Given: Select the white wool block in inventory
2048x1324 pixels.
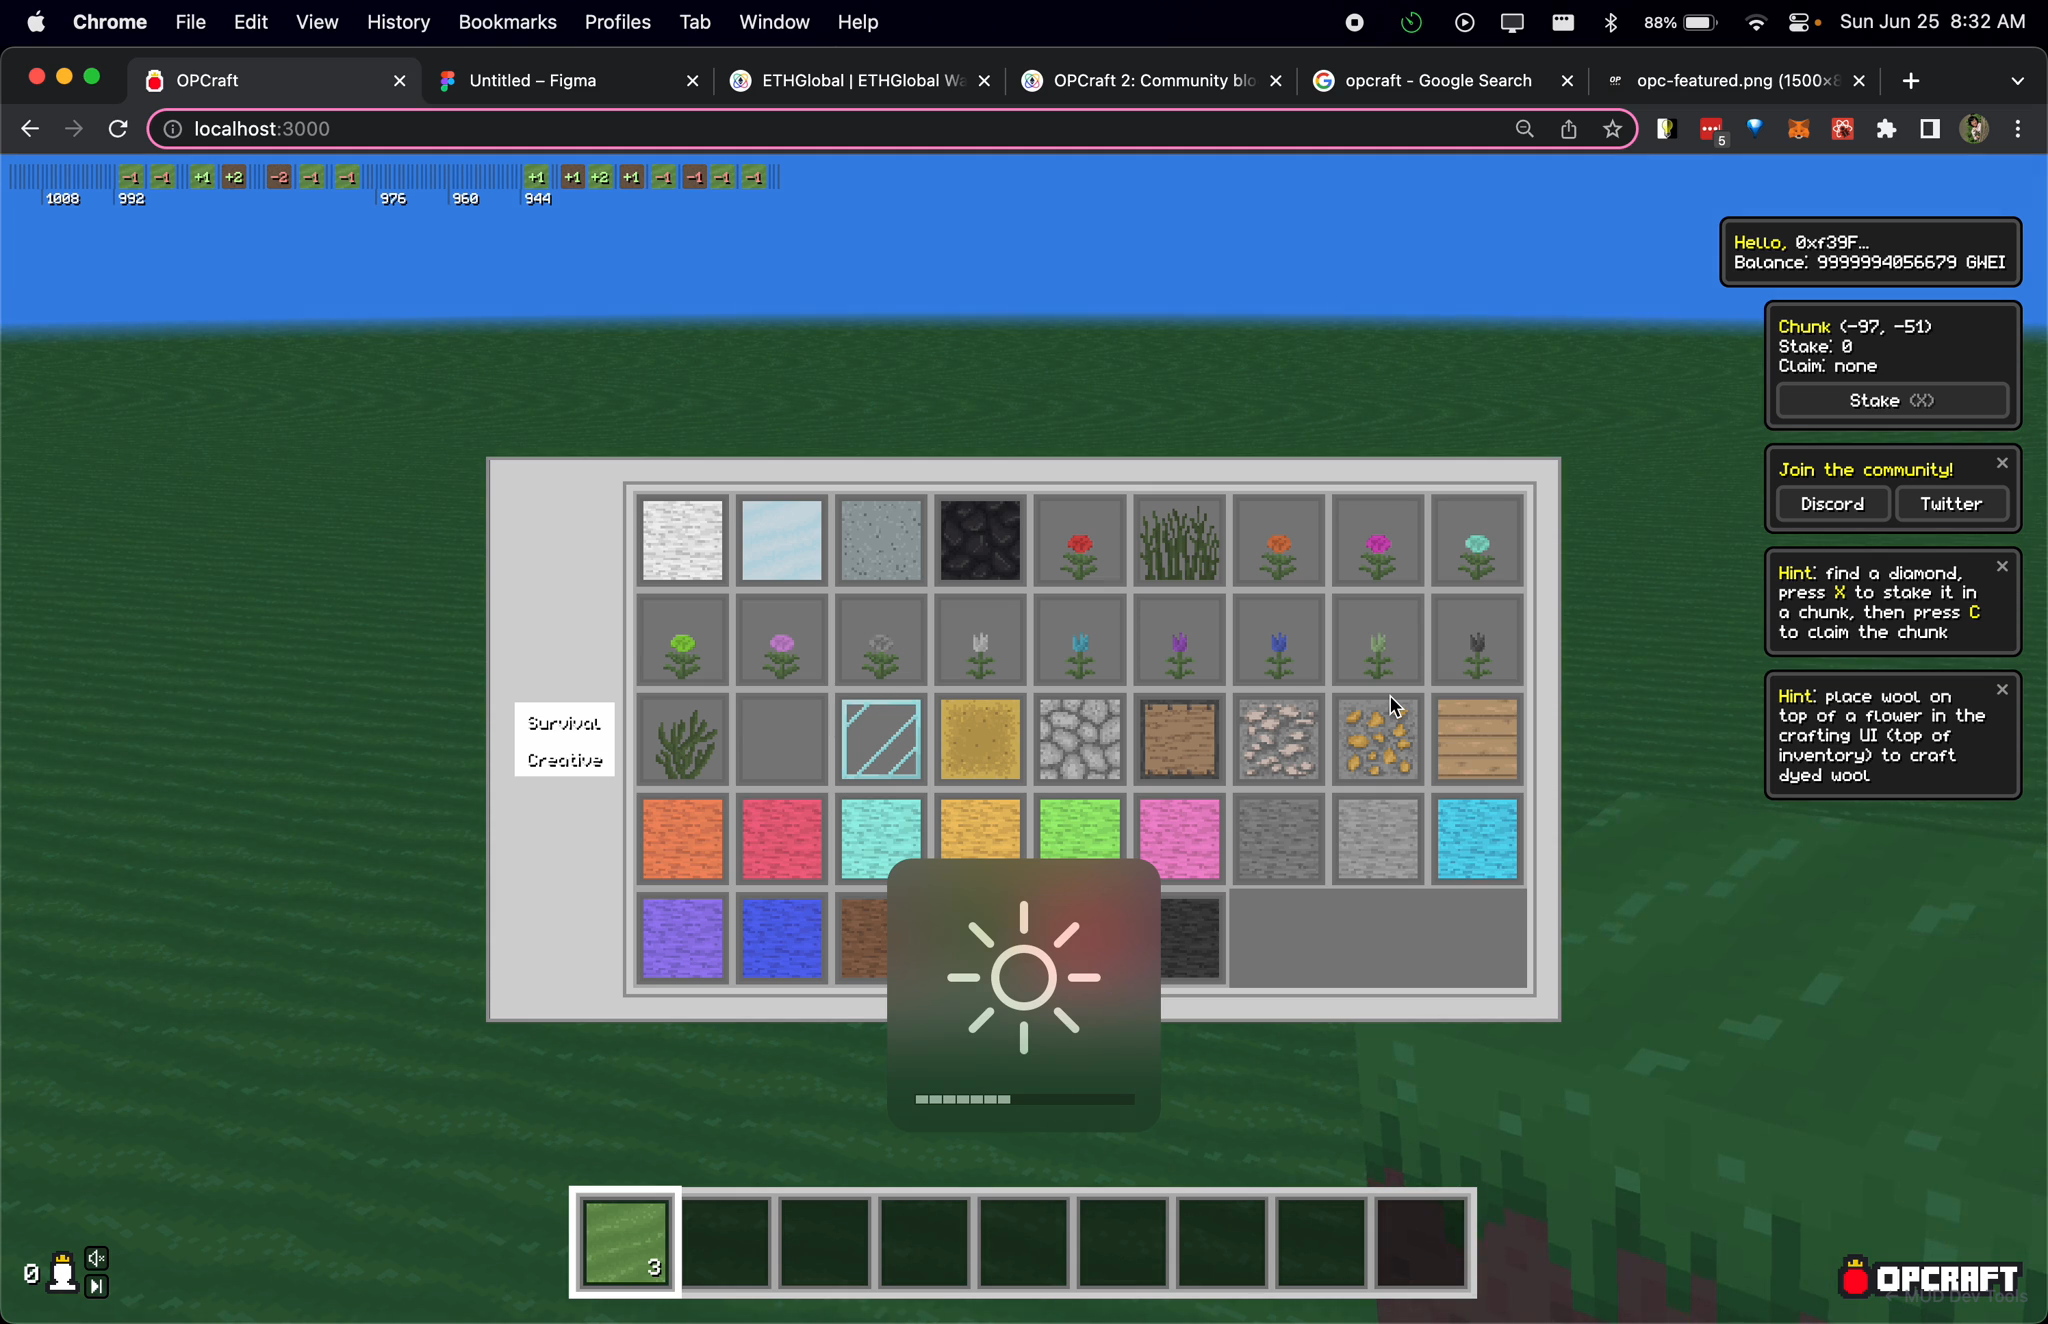Looking at the screenshot, I should tap(682, 540).
